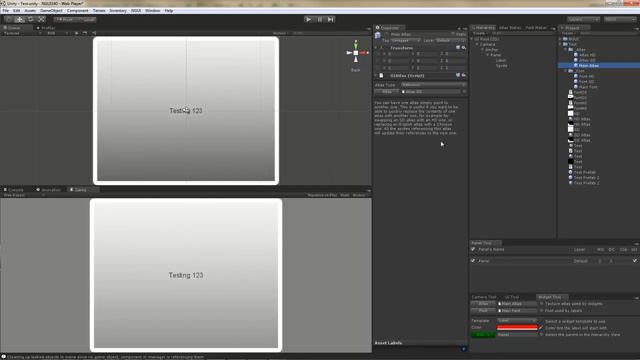Collapse UI Root (2D) in Hierarchy
Screen dimensions: 640x360
[x=472, y=39]
